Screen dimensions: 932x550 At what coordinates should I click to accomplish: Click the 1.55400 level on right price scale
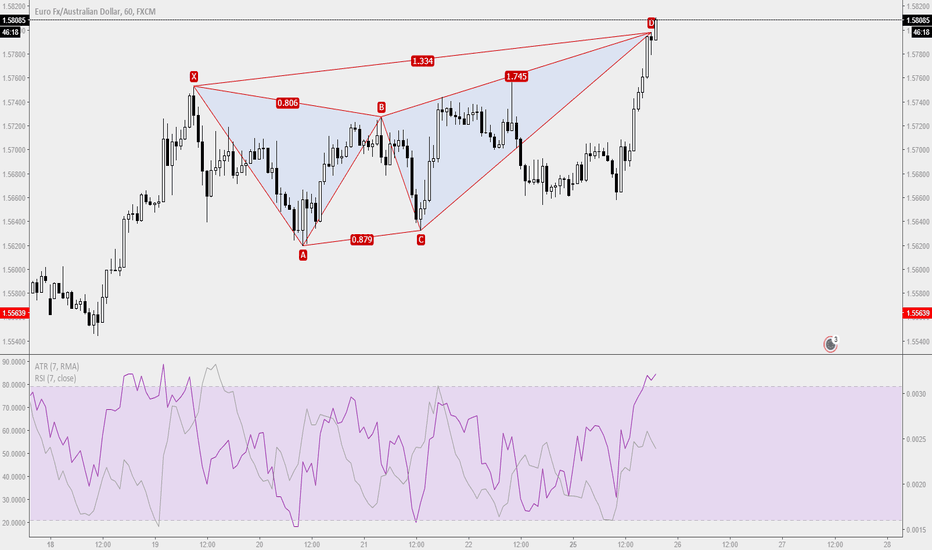[x=917, y=341]
